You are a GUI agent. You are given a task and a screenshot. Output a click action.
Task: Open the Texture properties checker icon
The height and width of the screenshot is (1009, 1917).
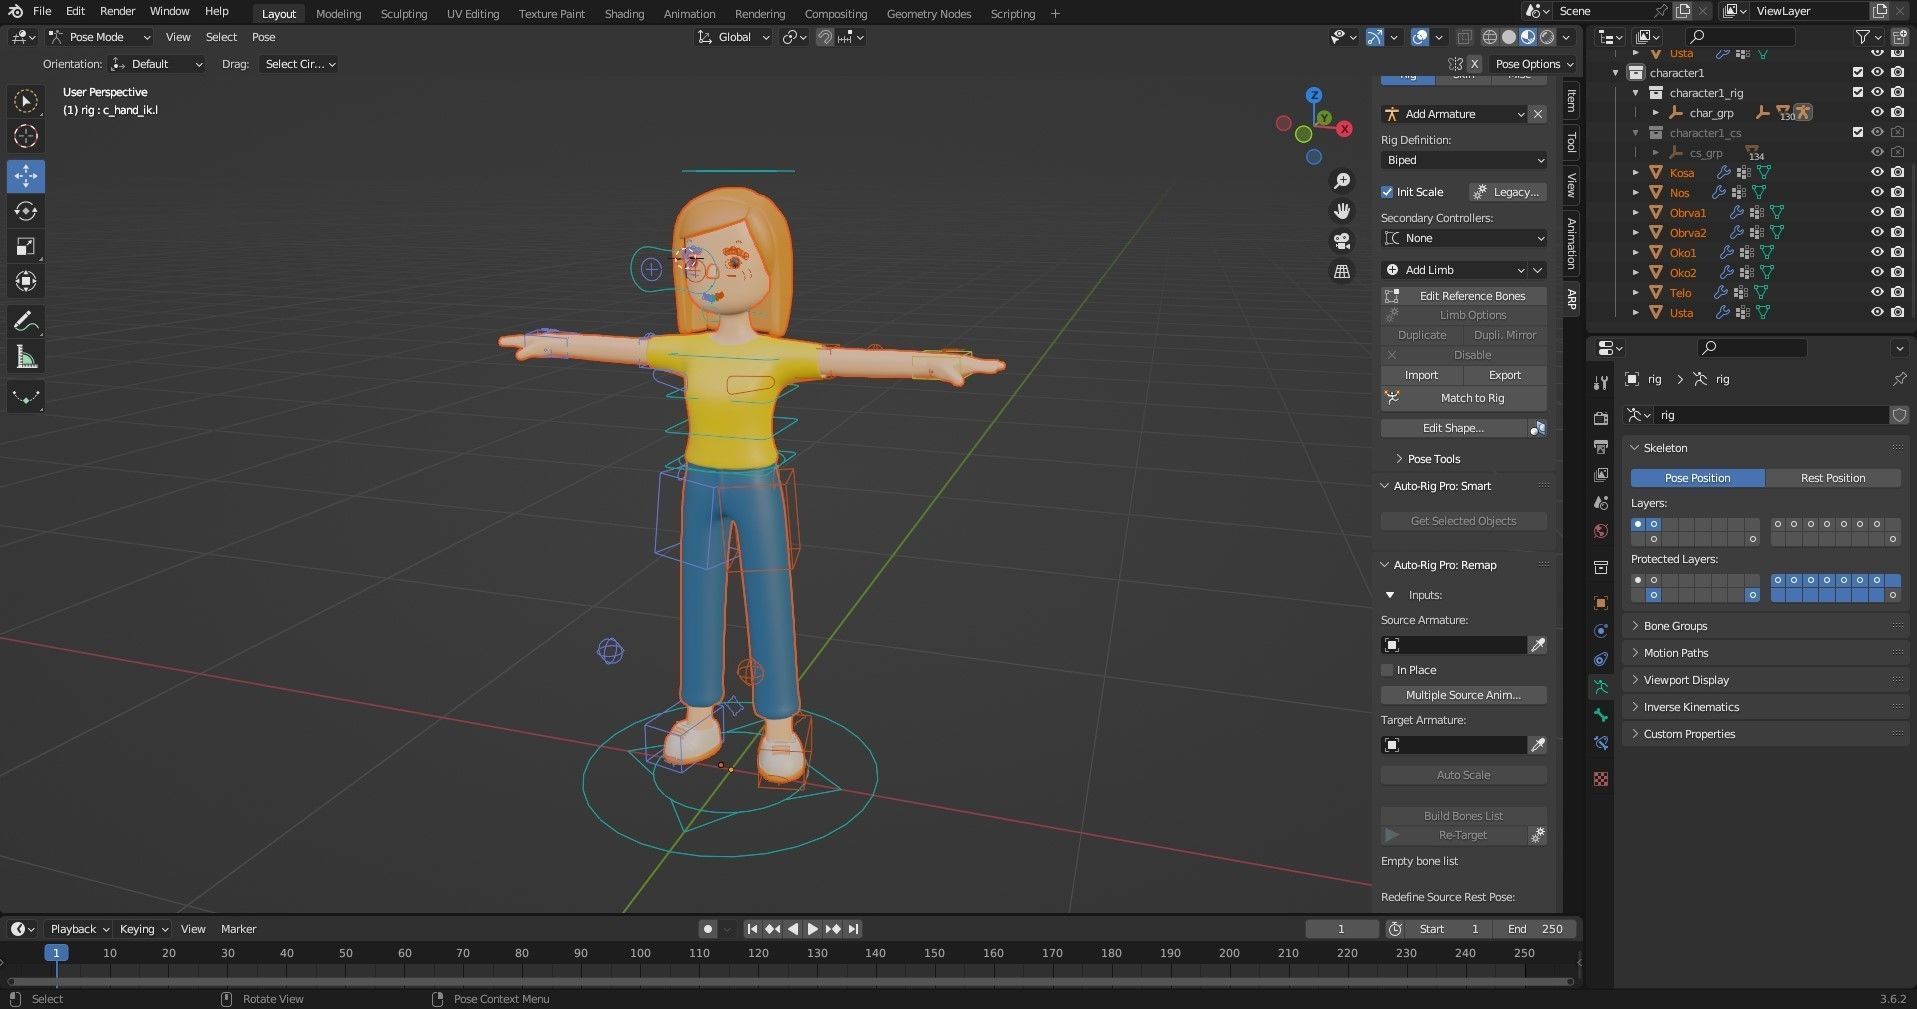coord(1601,779)
